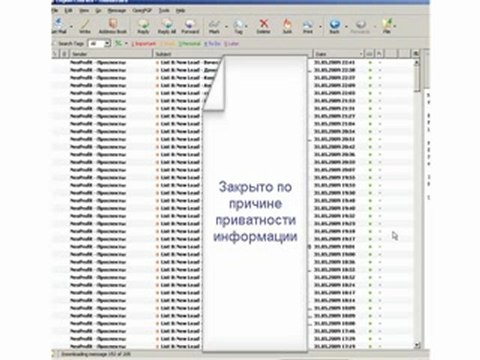This screenshot has width=480, height=360.
Task: Open the Edit menu
Action: [68, 11]
